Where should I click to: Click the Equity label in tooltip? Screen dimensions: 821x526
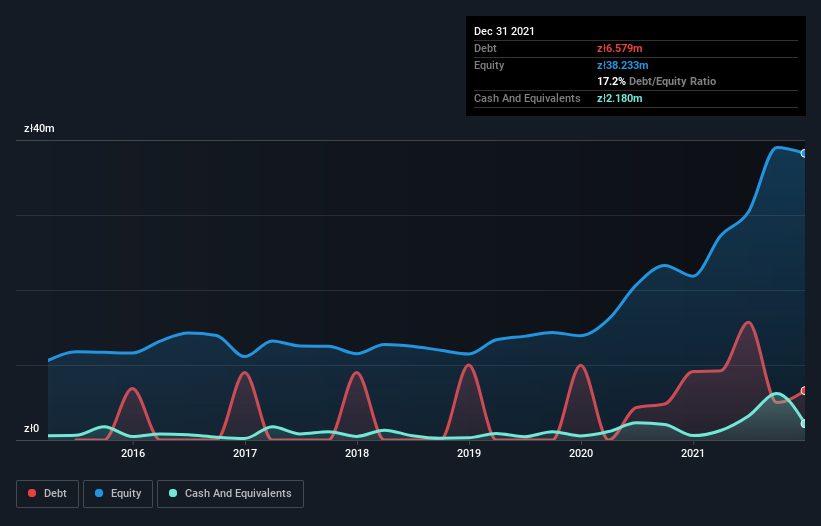click(x=489, y=65)
